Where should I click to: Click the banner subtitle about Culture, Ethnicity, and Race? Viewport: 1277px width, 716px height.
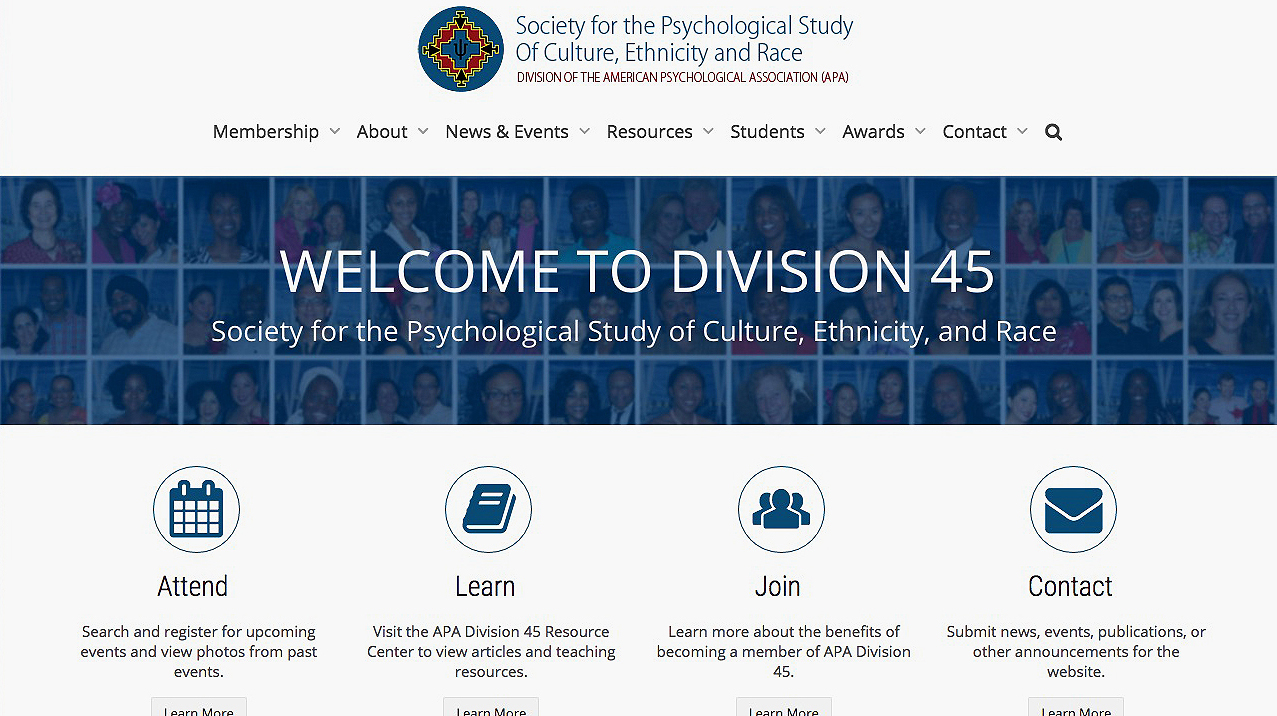[634, 331]
